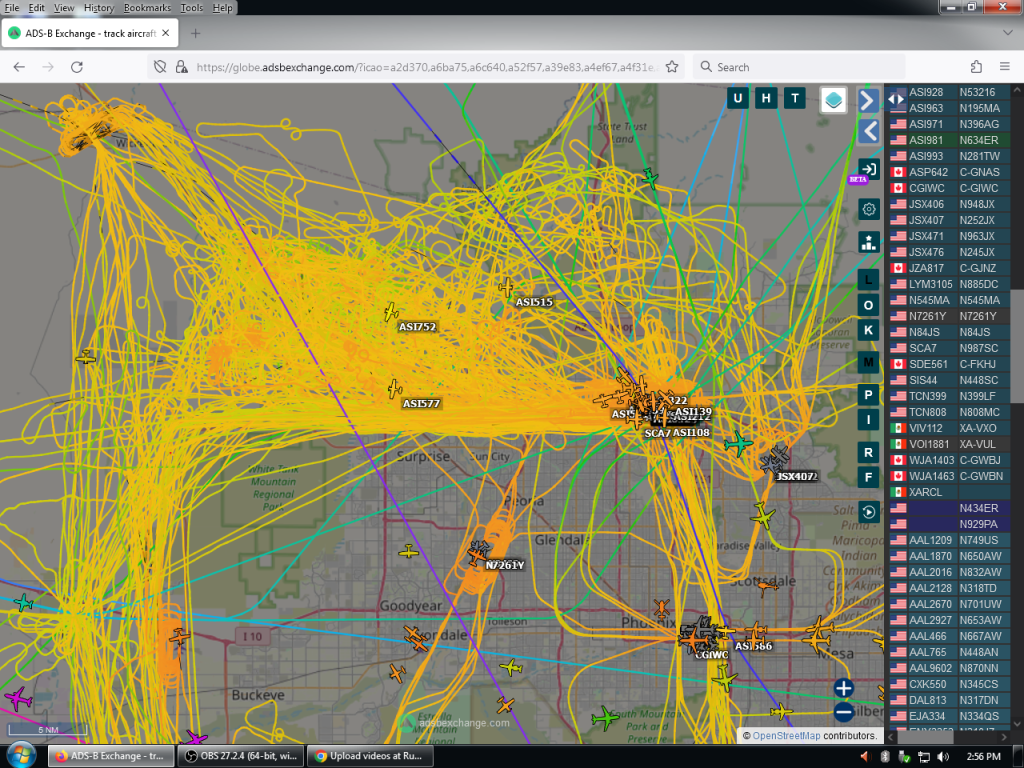Select JSX406 N948JX row
1024x768 pixels.
coord(950,204)
